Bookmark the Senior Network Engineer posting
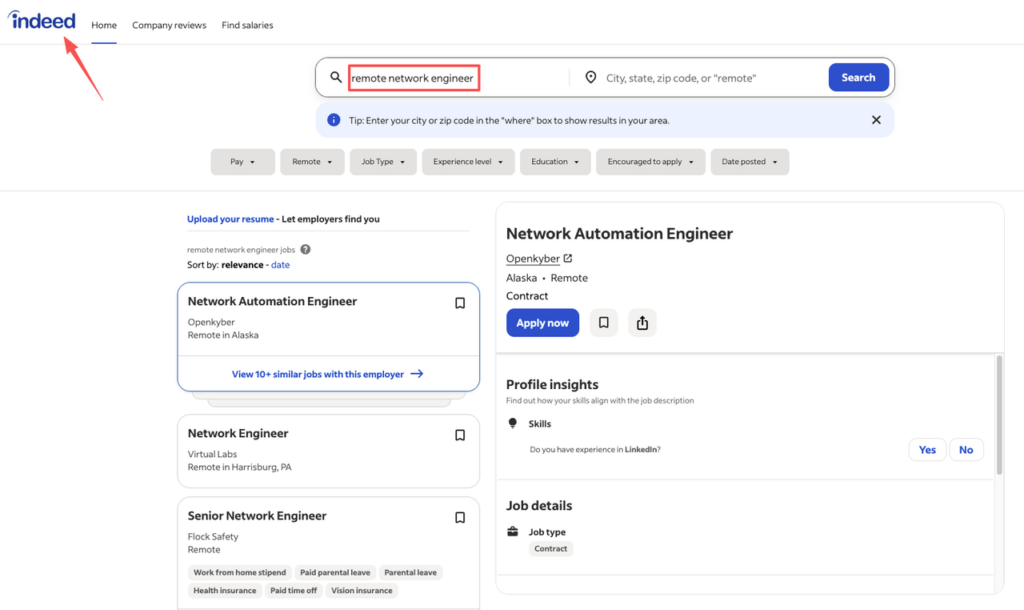1024x610 pixels. 460,517
